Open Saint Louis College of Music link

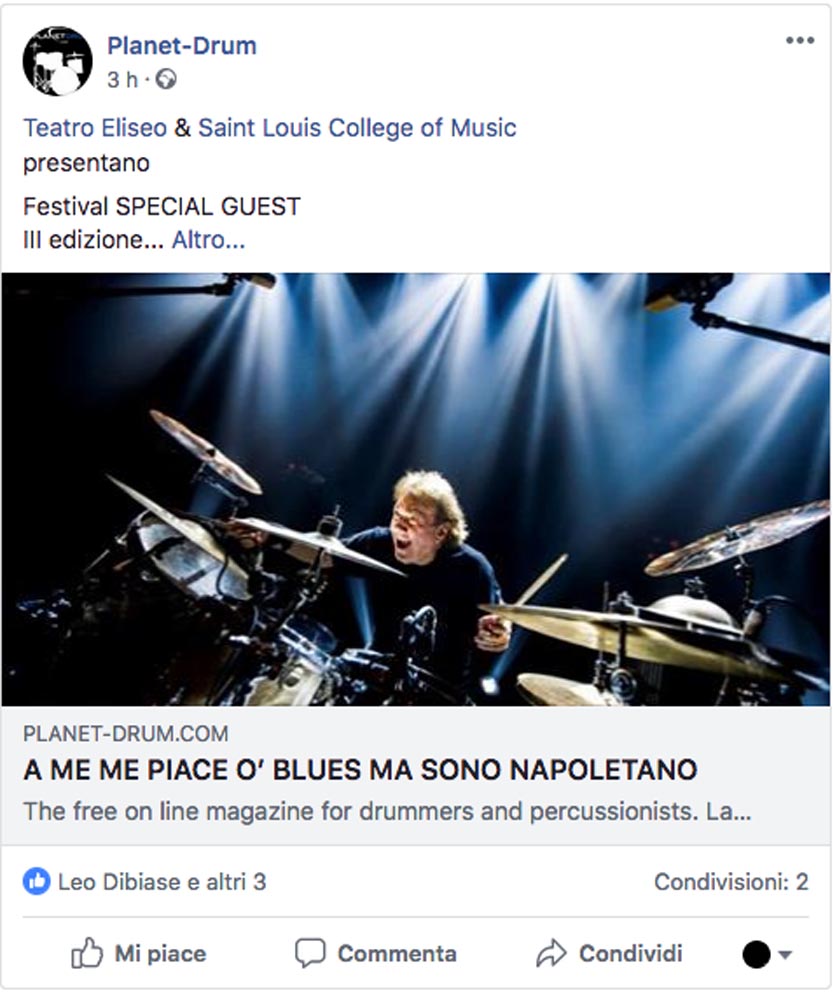(357, 128)
